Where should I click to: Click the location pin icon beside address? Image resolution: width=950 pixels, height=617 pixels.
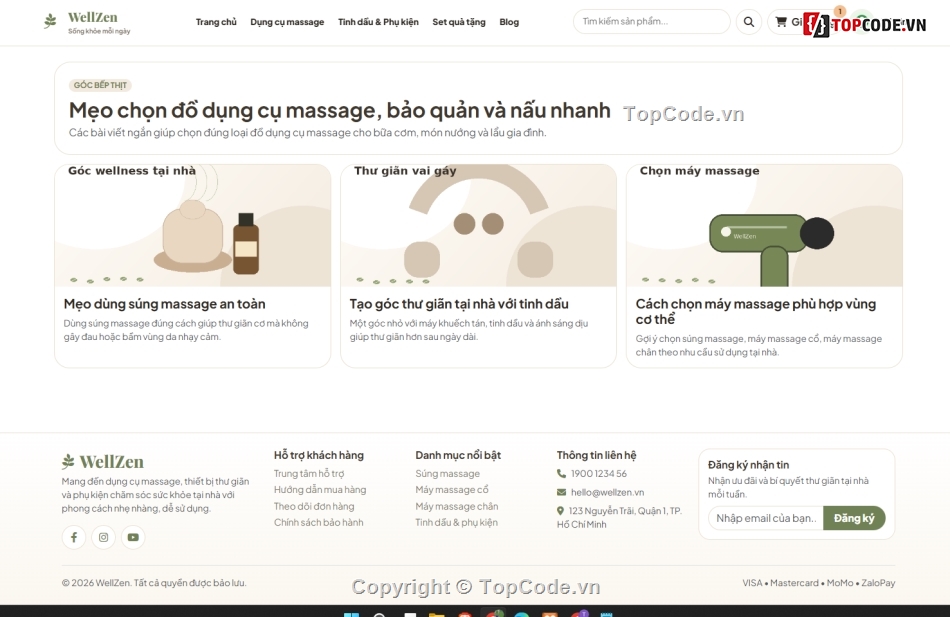click(560, 511)
